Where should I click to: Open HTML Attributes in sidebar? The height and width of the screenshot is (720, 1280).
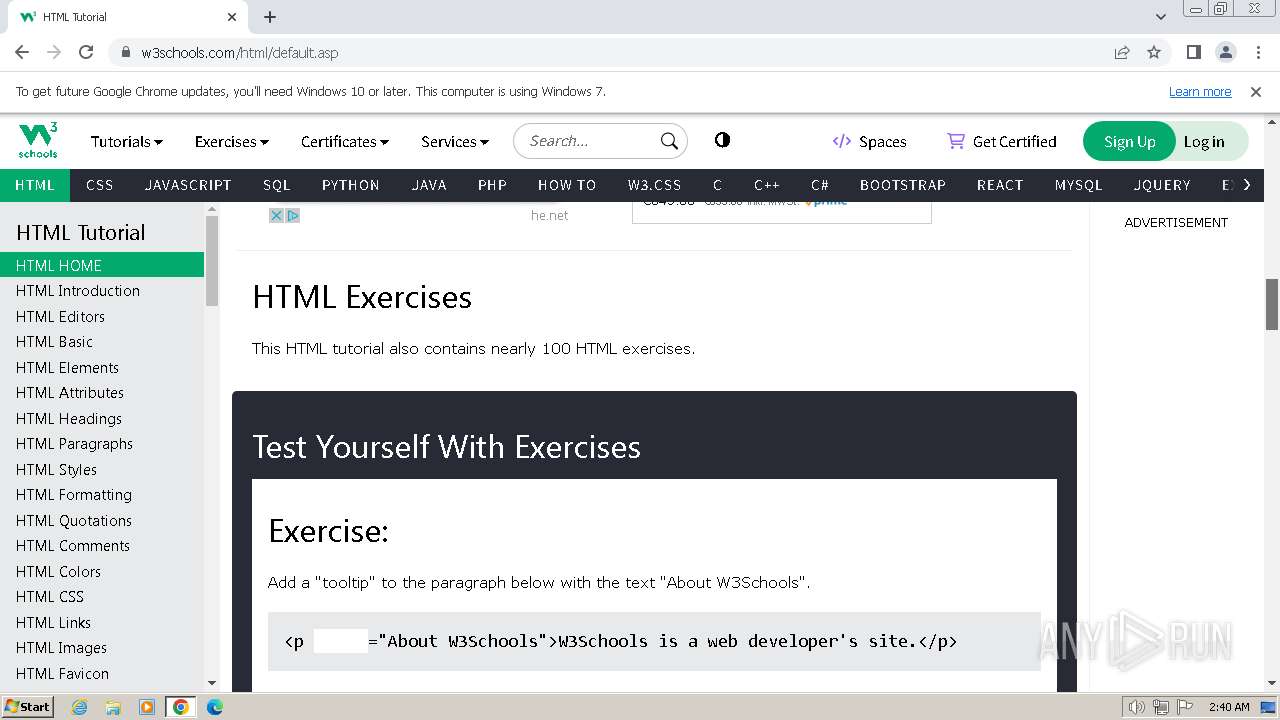pyautogui.click(x=102, y=392)
